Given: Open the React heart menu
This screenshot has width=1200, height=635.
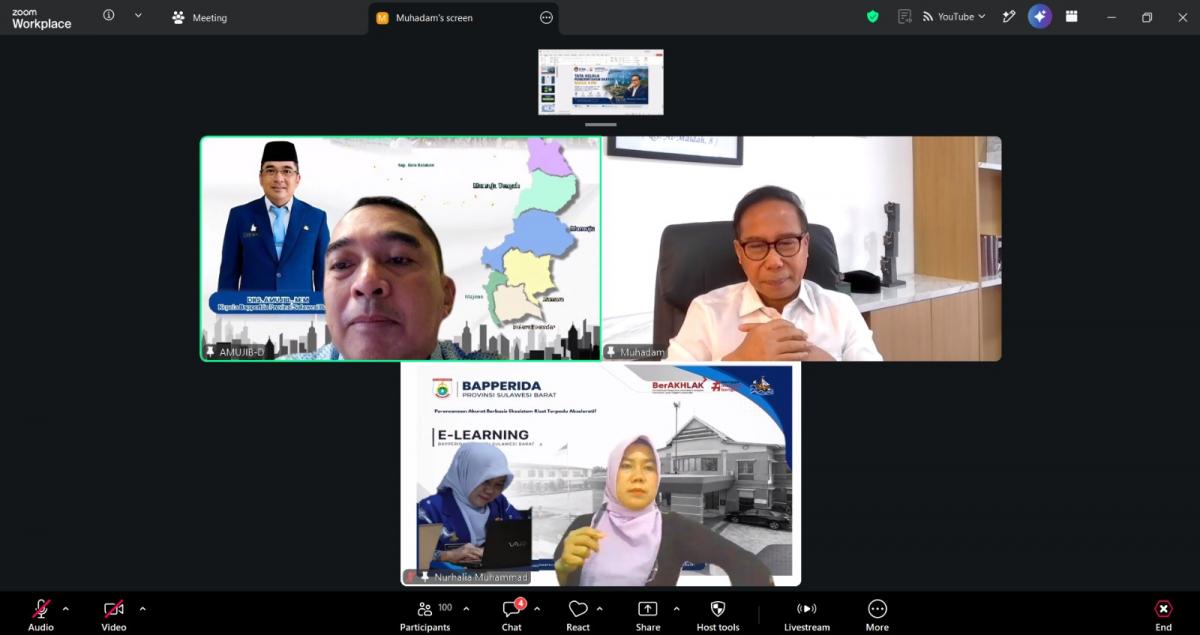Looking at the screenshot, I should (x=578, y=614).
